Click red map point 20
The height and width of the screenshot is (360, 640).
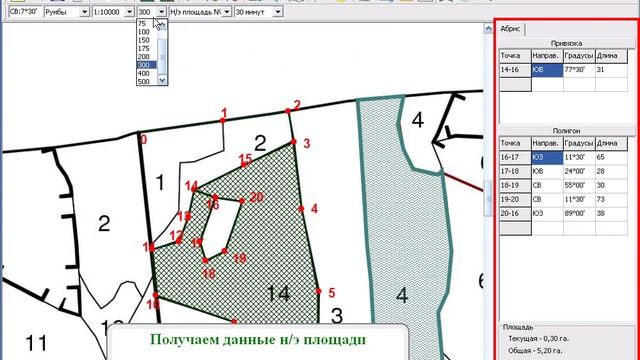click(242, 200)
